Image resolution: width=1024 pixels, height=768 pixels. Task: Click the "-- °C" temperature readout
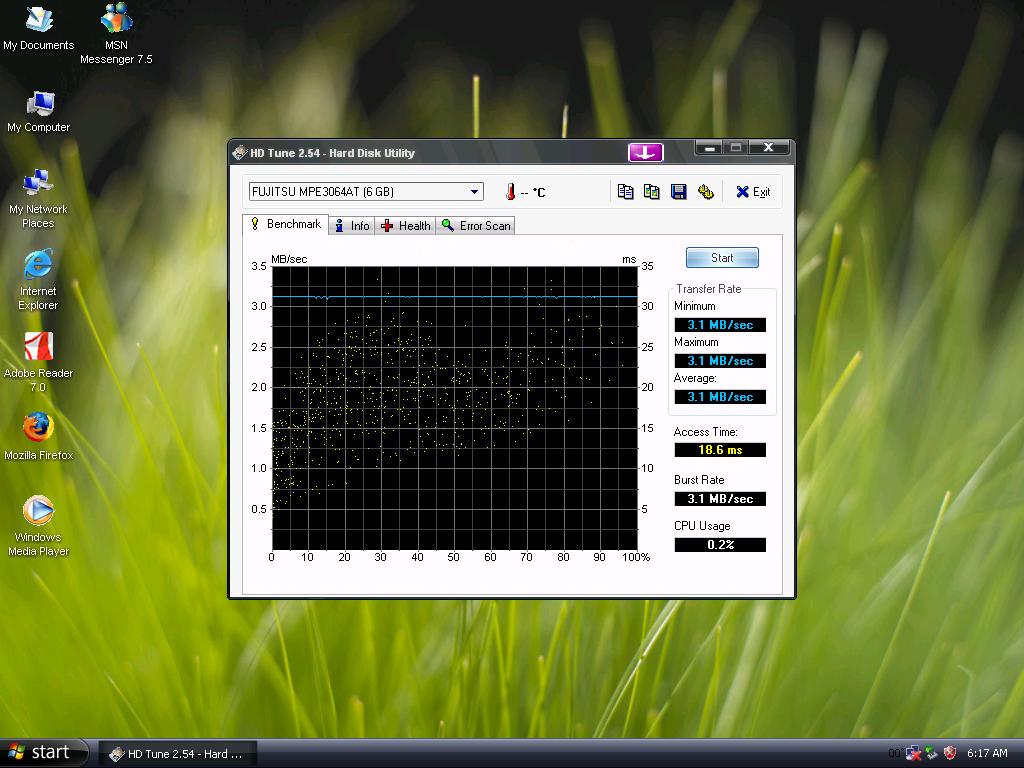tap(532, 192)
